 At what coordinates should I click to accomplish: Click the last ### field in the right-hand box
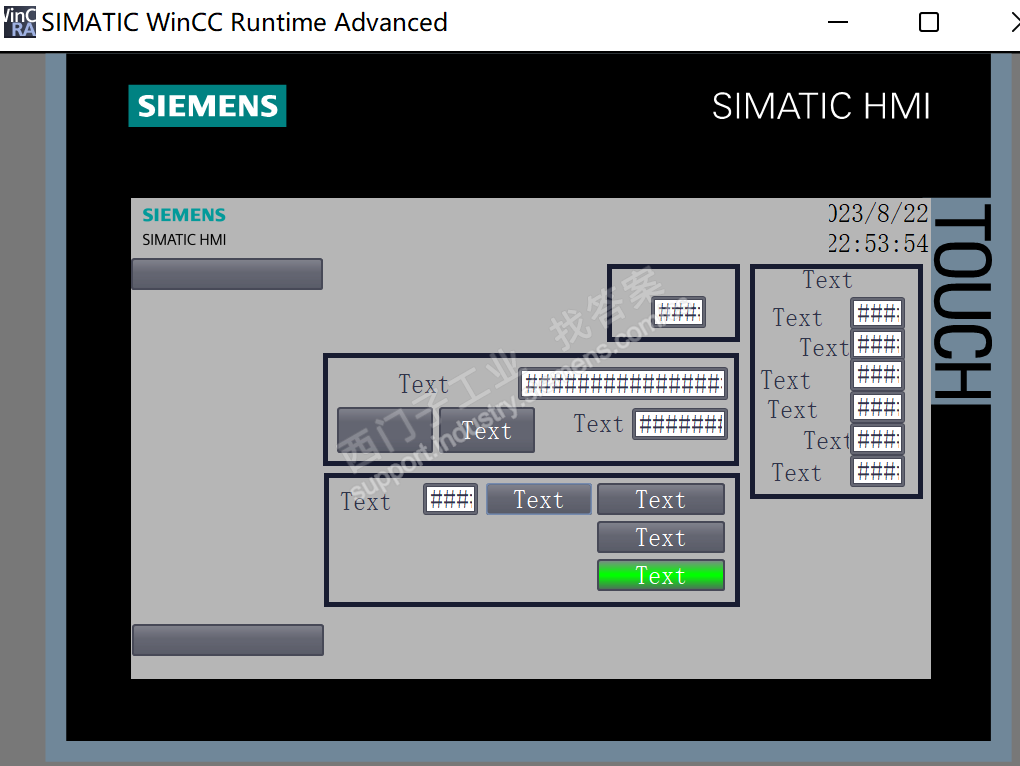pos(878,471)
